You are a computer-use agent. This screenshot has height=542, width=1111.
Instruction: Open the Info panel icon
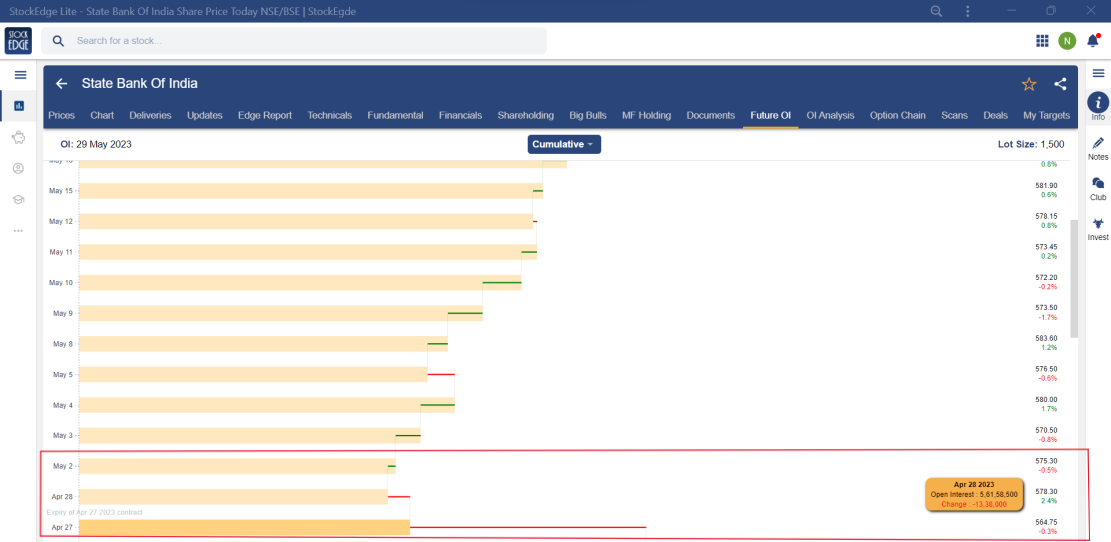(x=1098, y=103)
